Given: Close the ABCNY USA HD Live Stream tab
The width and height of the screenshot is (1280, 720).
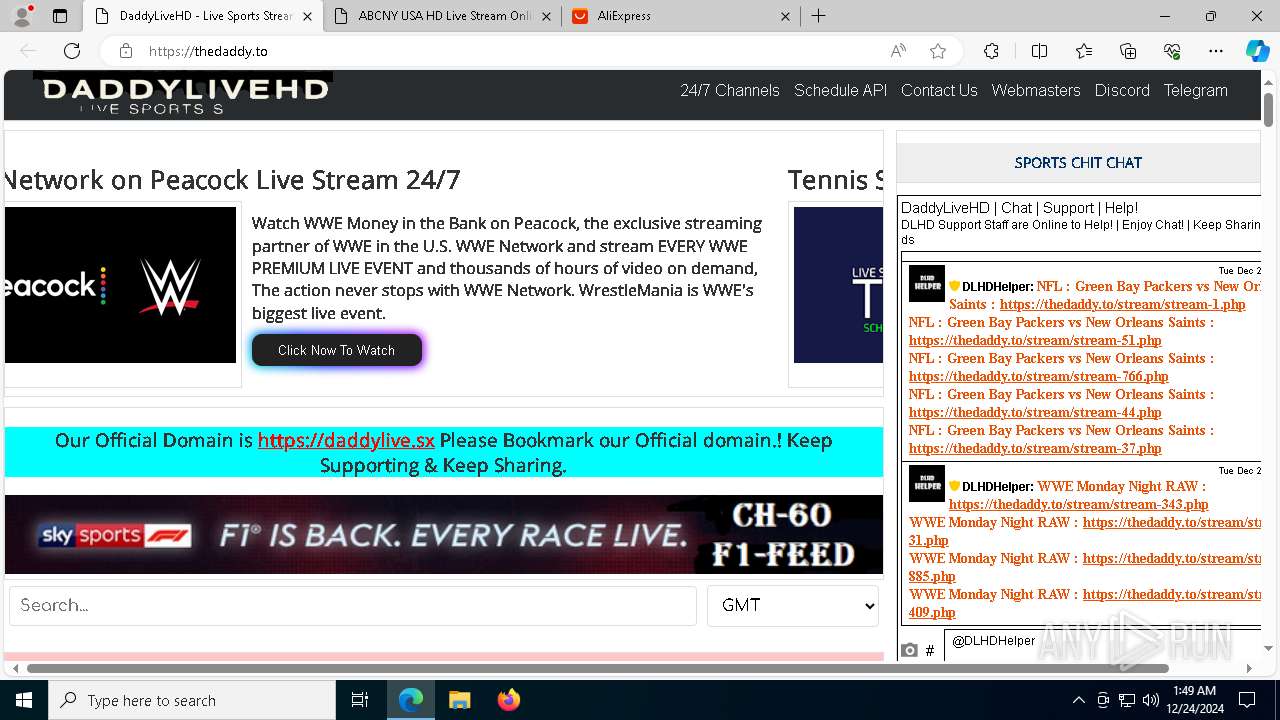Looking at the screenshot, I should (546, 16).
